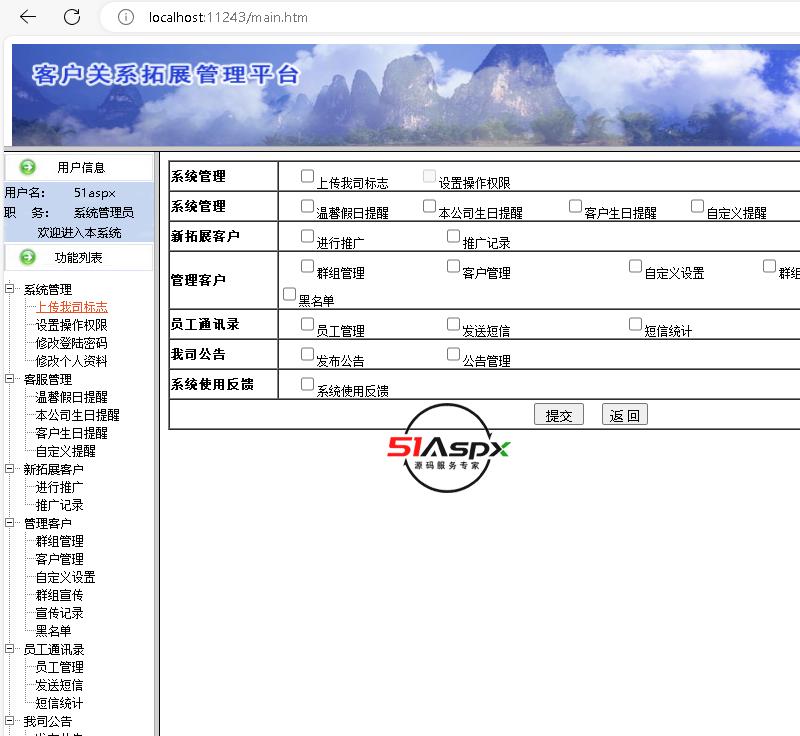Click the 新拓展客户 row label in table
The width and height of the screenshot is (800, 736).
tap(205, 236)
